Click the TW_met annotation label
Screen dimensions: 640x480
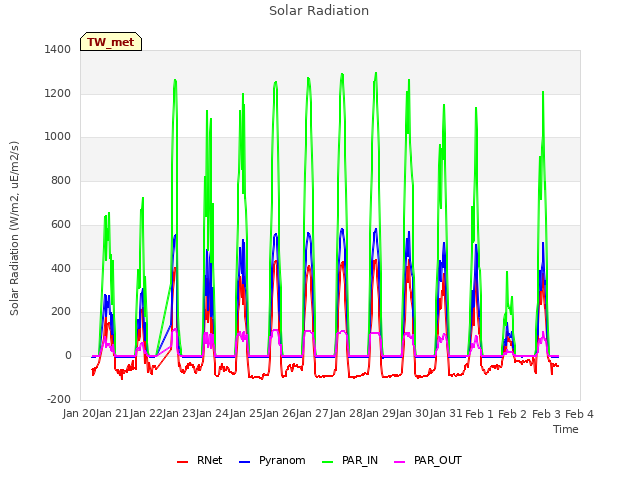coord(111,42)
